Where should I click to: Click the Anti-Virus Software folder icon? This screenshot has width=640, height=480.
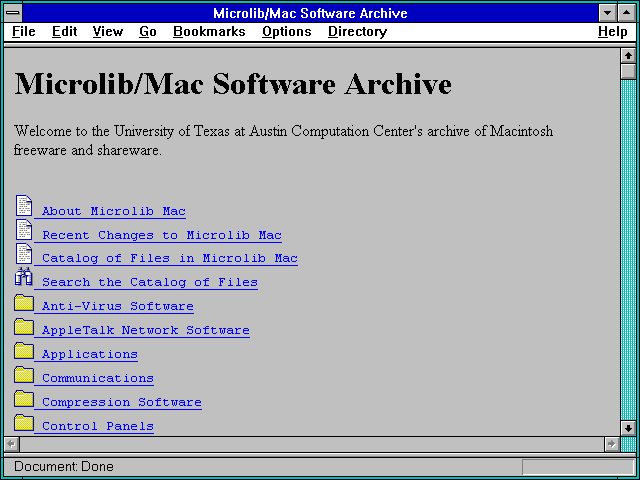pyautogui.click(x=24, y=303)
